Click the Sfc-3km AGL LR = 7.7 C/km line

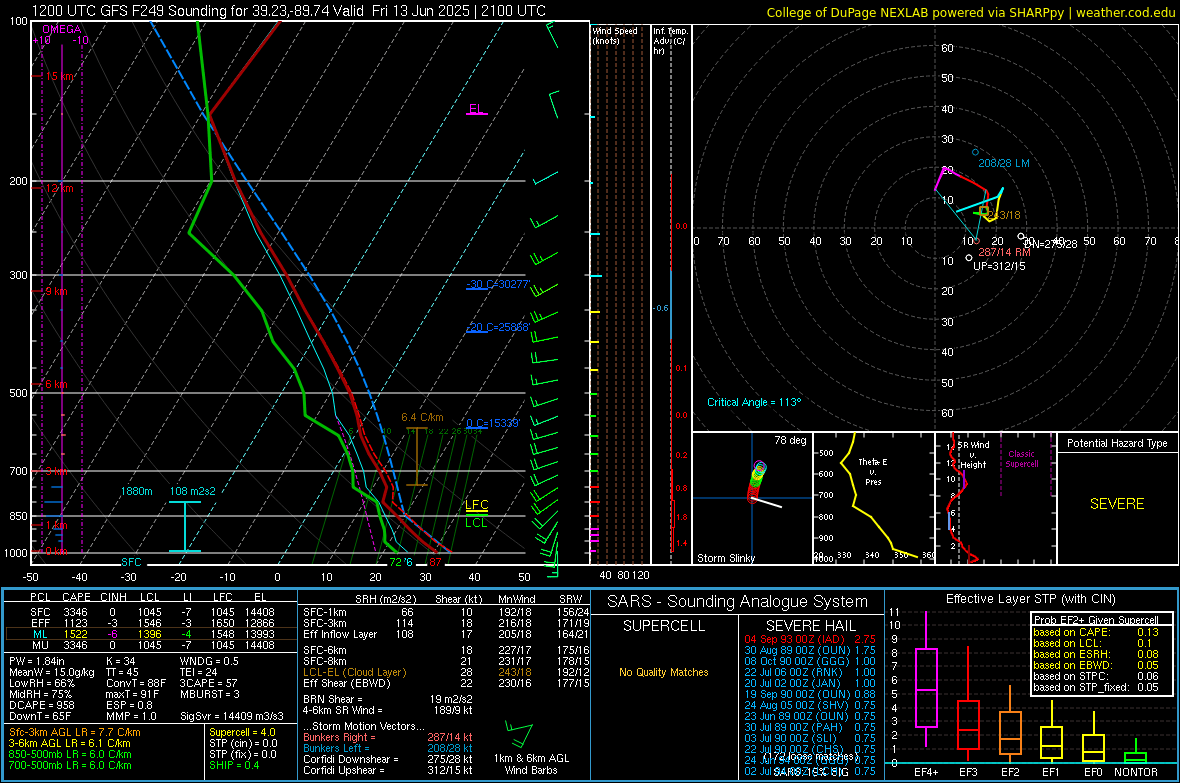(x=75, y=732)
